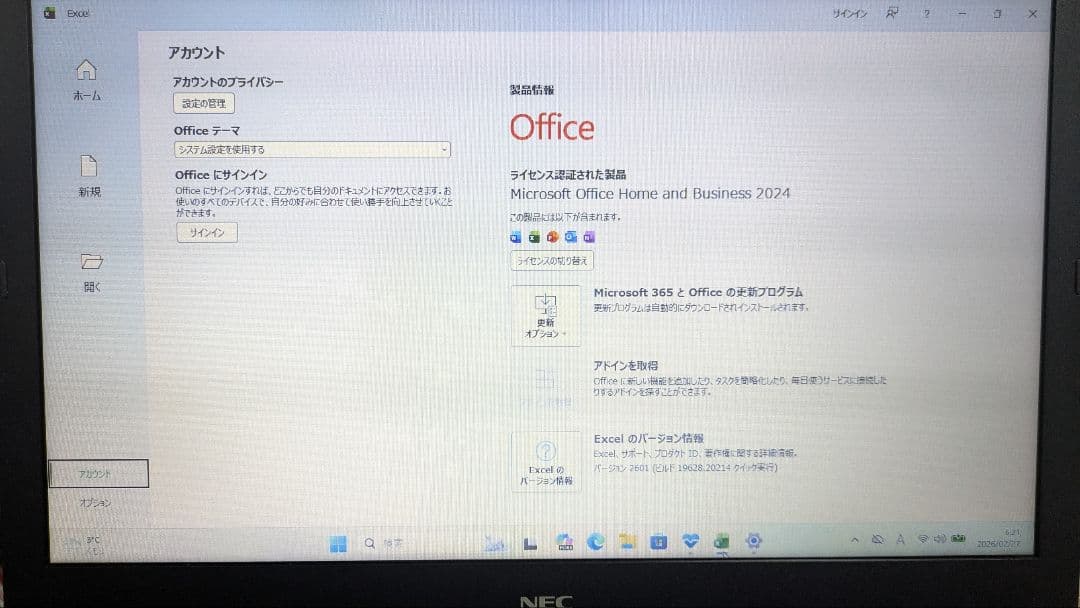
Task: Click the OneNote icon among included apps
Action: [590, 237]
